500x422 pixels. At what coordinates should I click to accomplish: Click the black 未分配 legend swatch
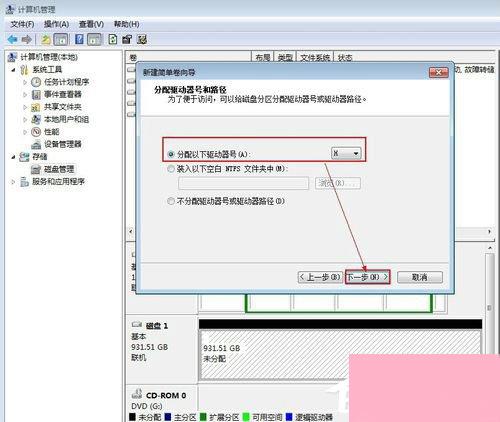pyautogui.click(x=132, y=417)
